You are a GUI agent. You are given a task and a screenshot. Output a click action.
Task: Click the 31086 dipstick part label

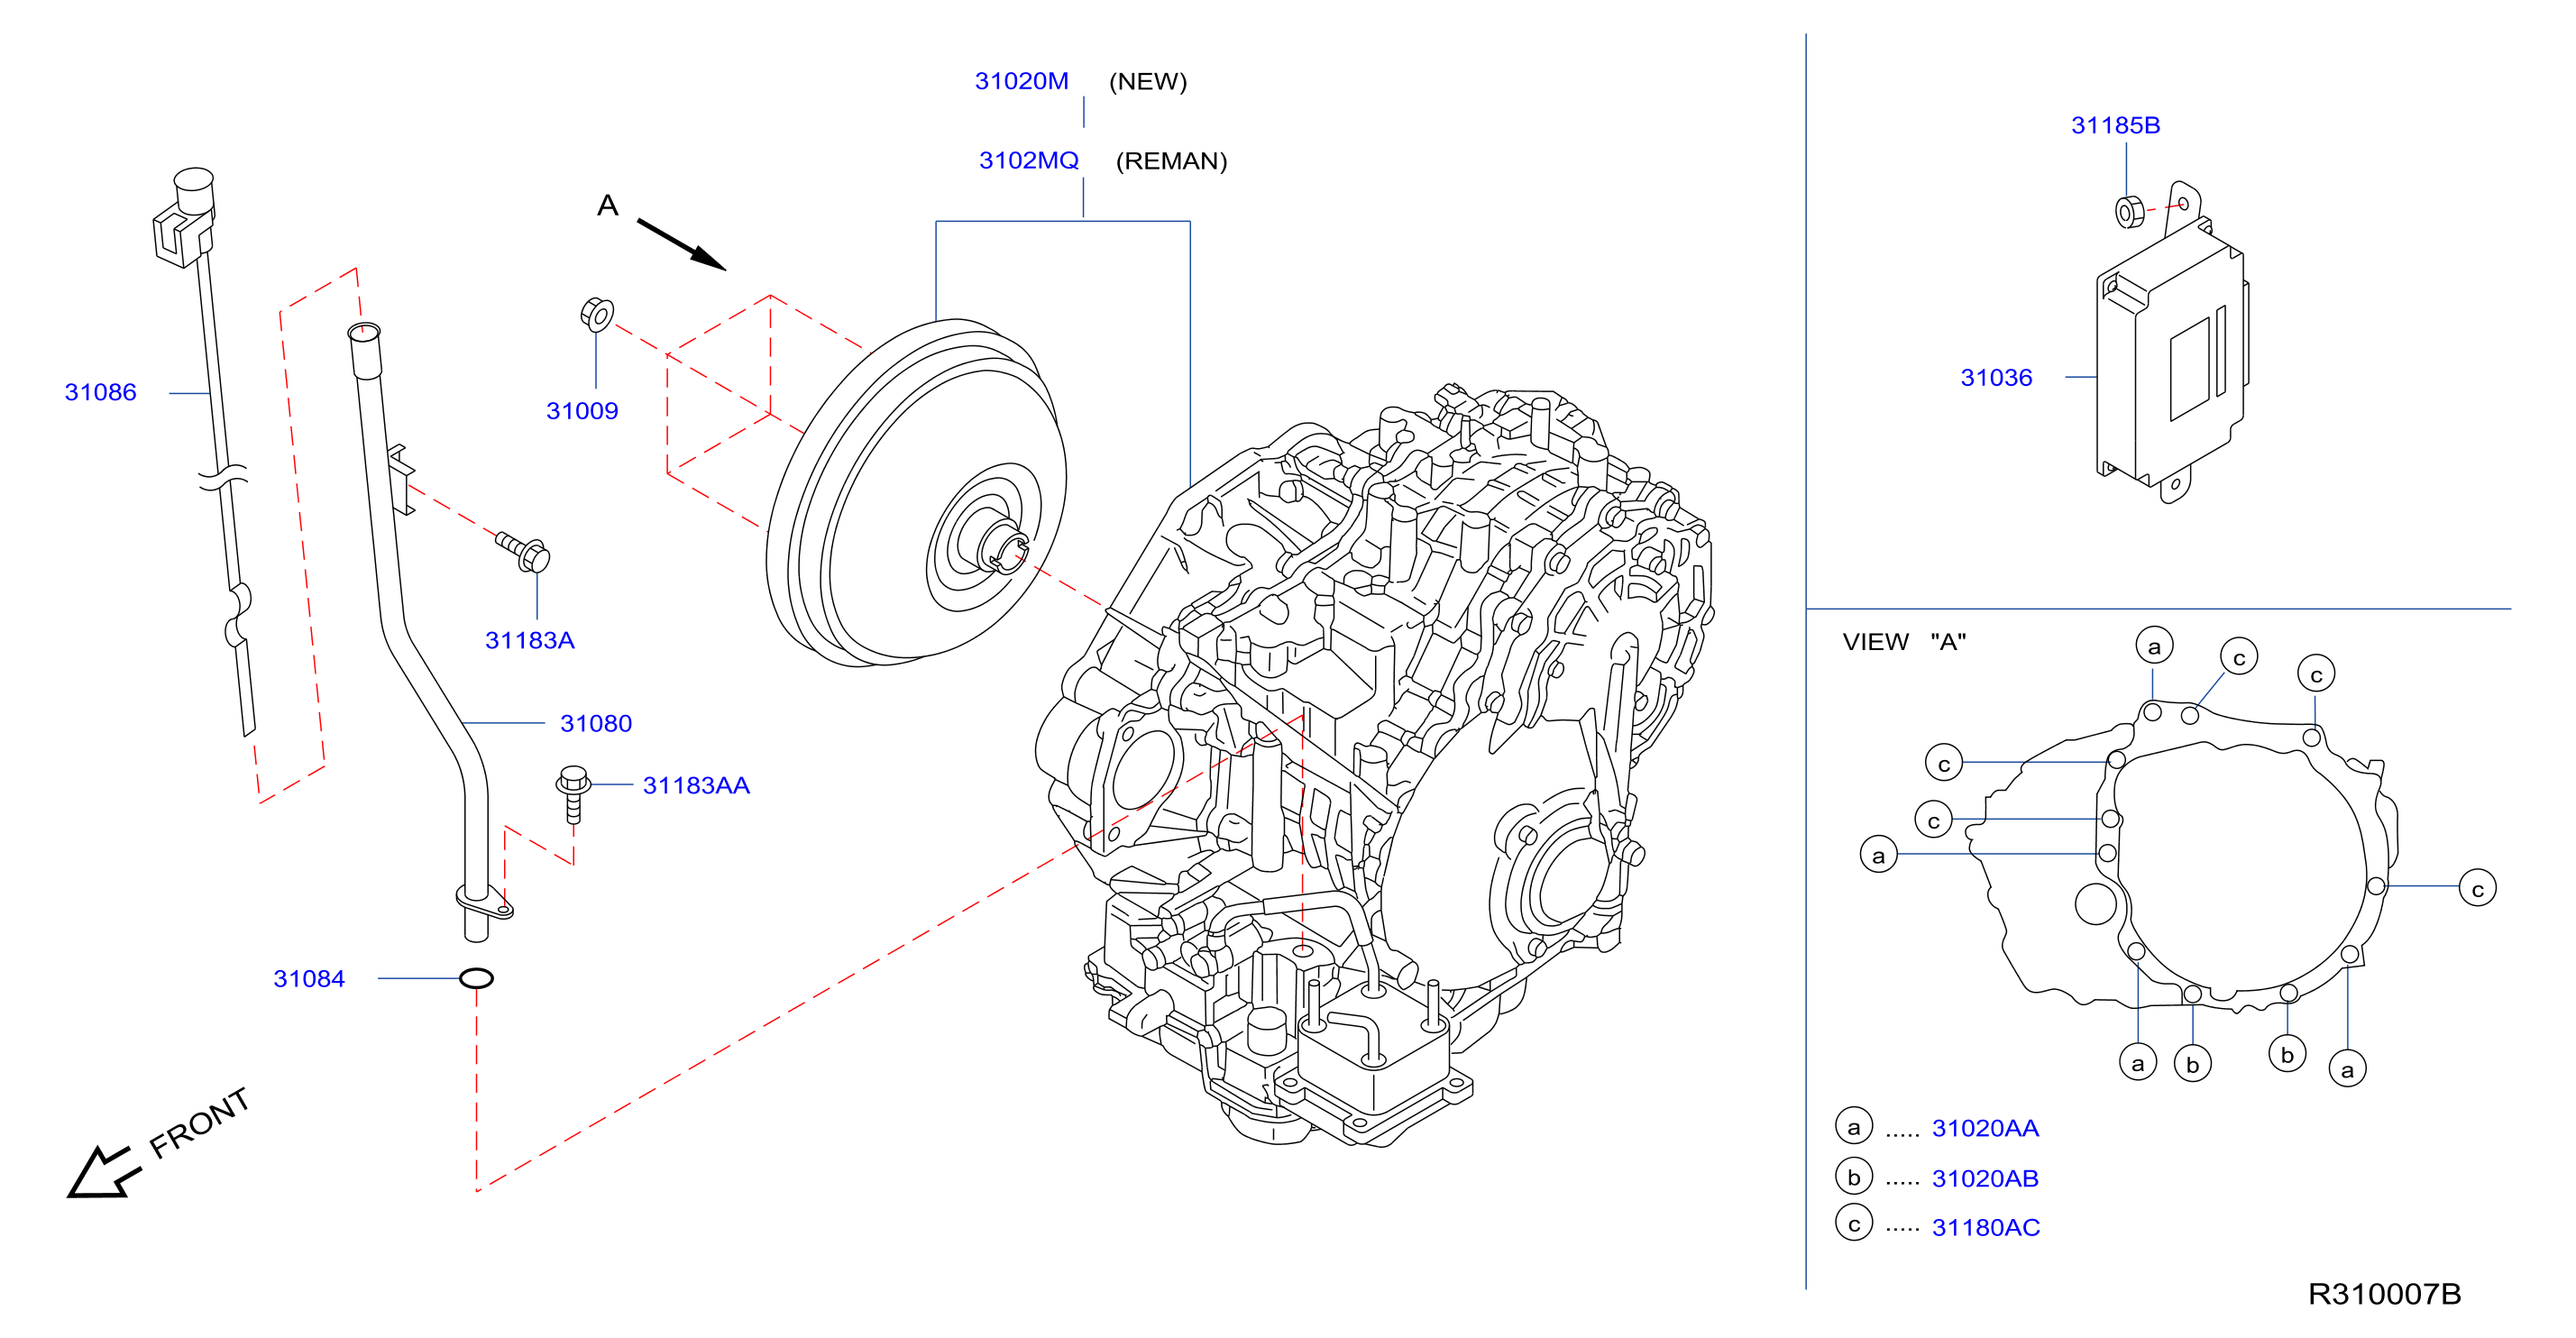[x=100, y=392]
